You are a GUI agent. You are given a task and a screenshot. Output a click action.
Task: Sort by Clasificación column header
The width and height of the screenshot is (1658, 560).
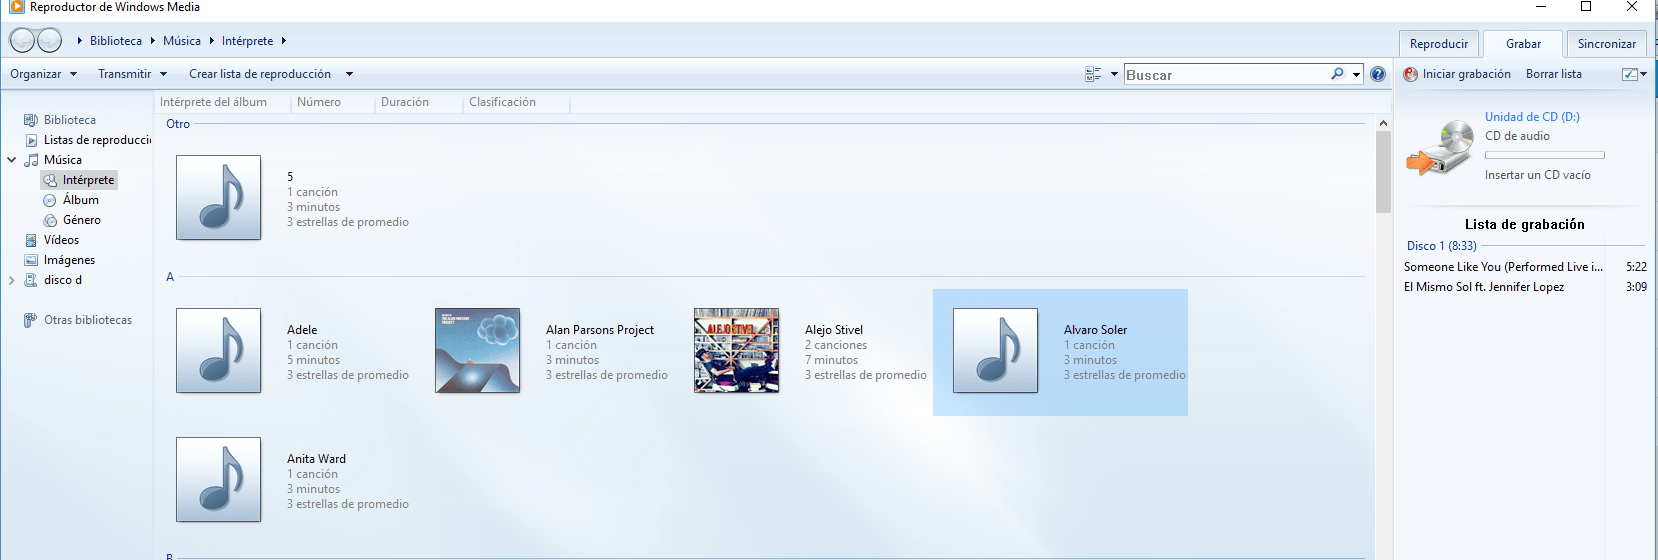[502, 102]
